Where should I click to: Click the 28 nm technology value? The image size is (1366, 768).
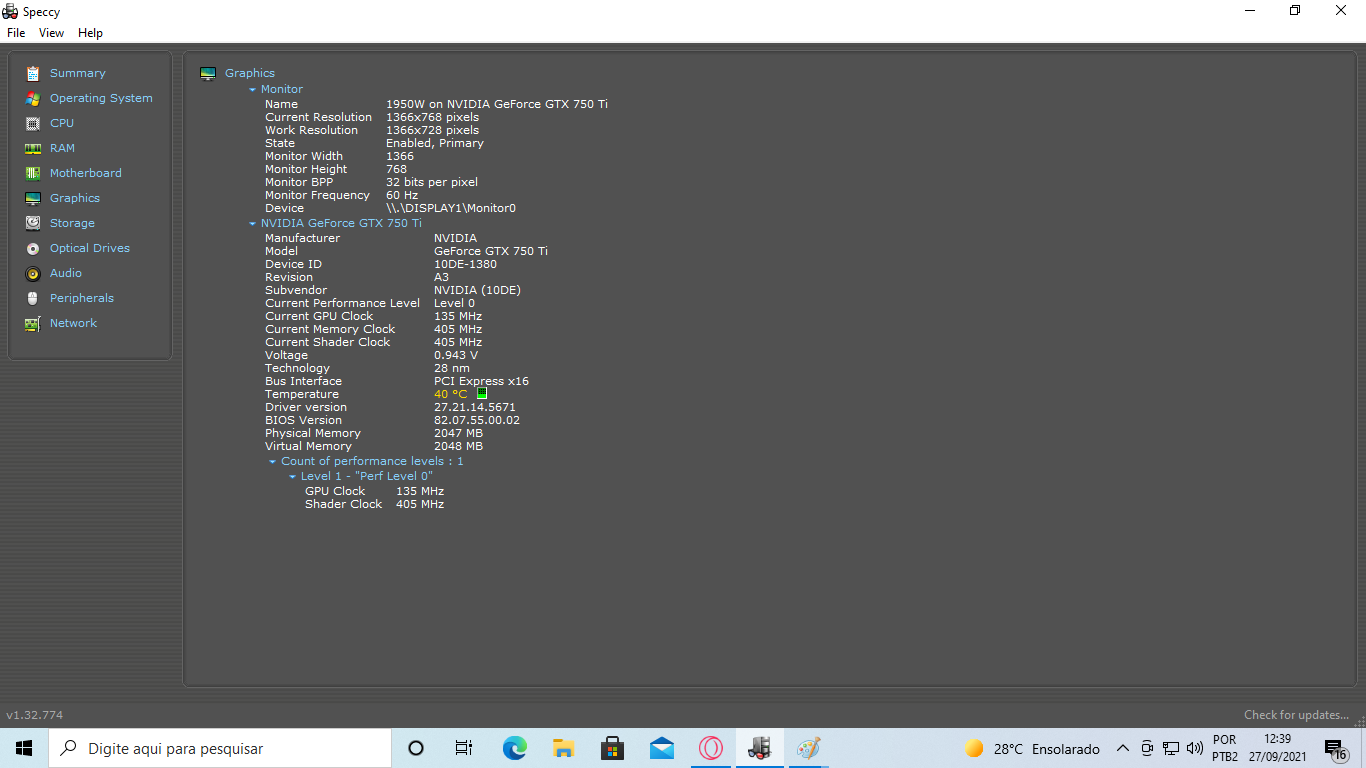(x=452, y=368)
